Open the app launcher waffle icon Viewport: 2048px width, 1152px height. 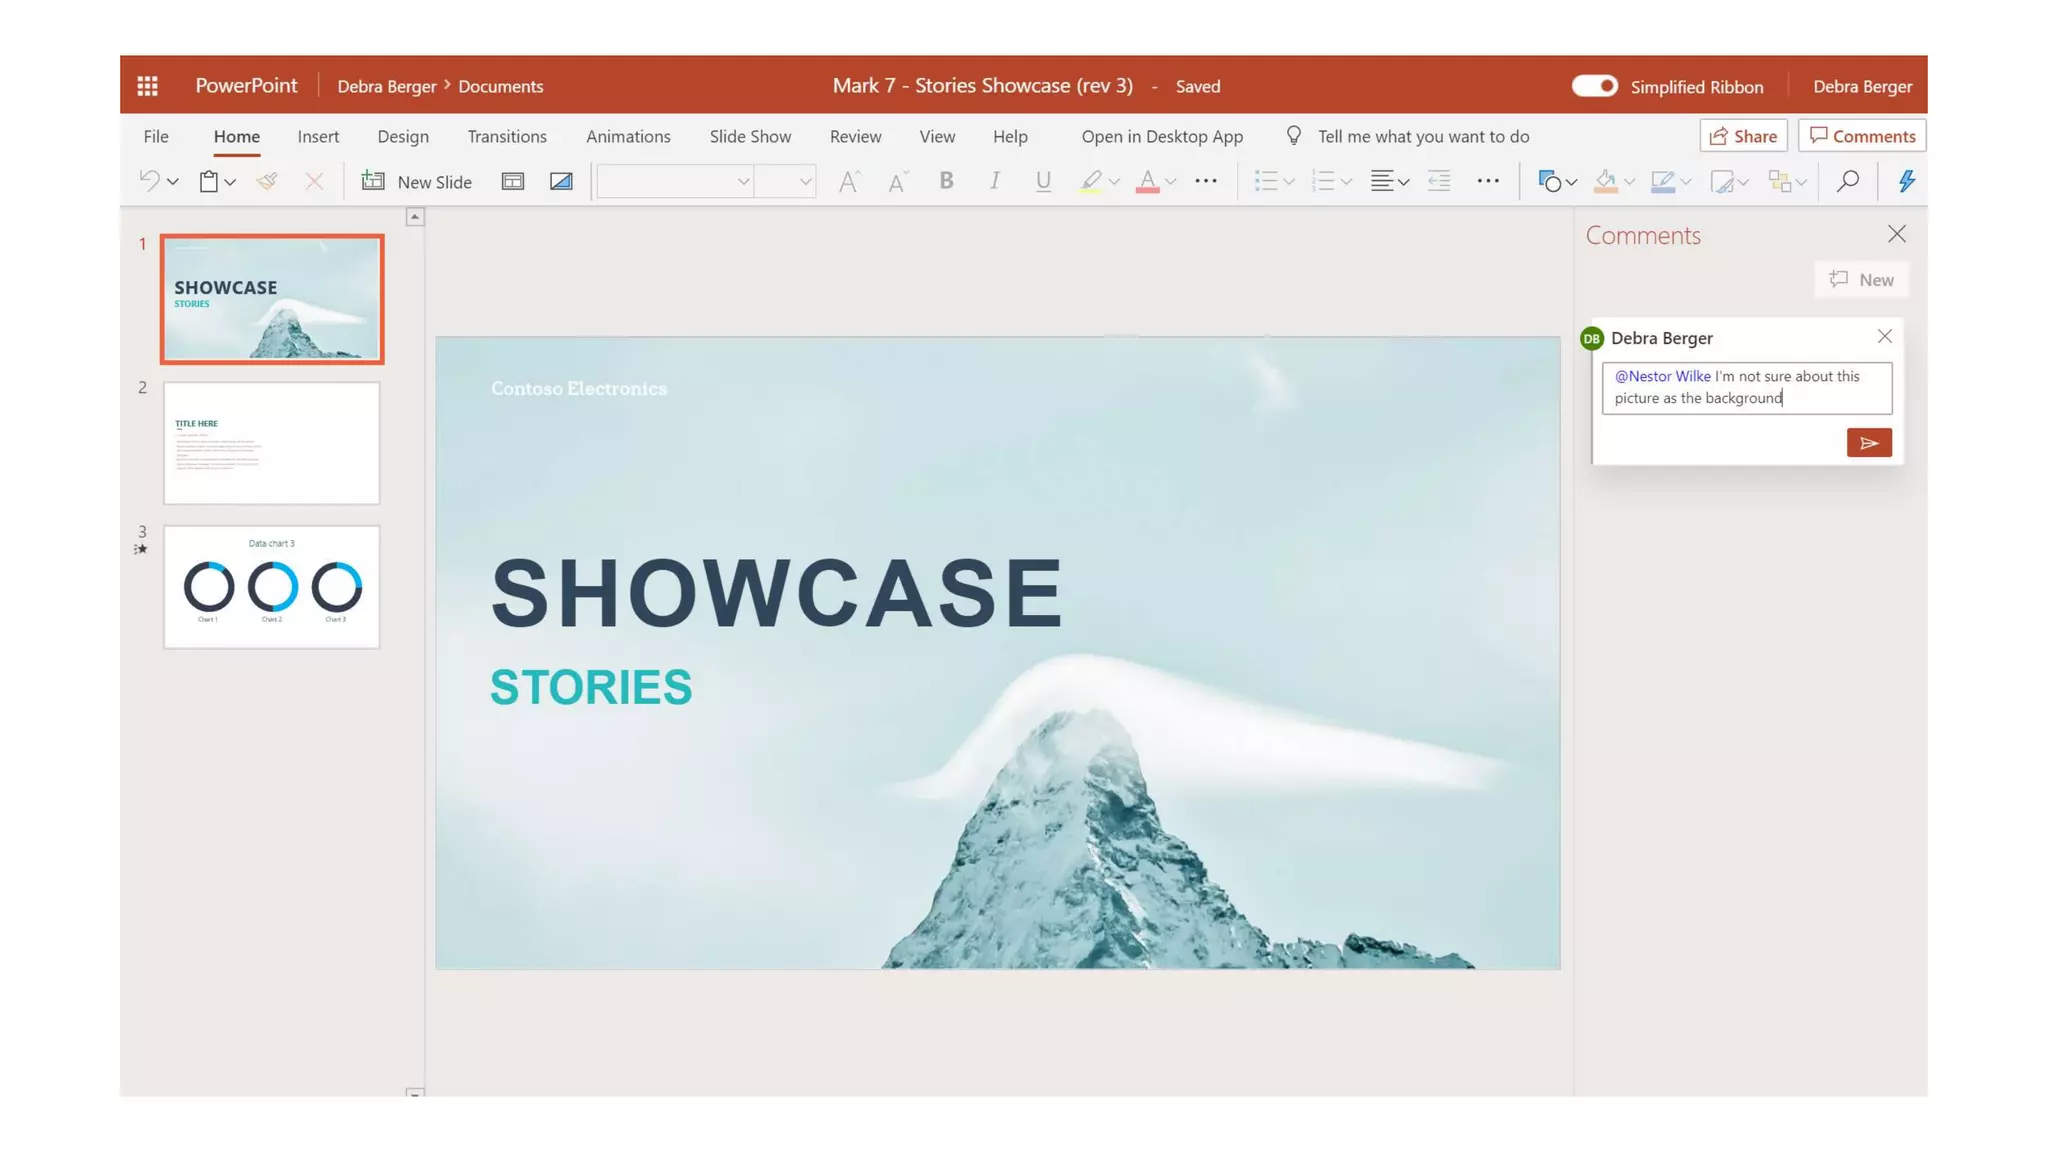point(148,86)
